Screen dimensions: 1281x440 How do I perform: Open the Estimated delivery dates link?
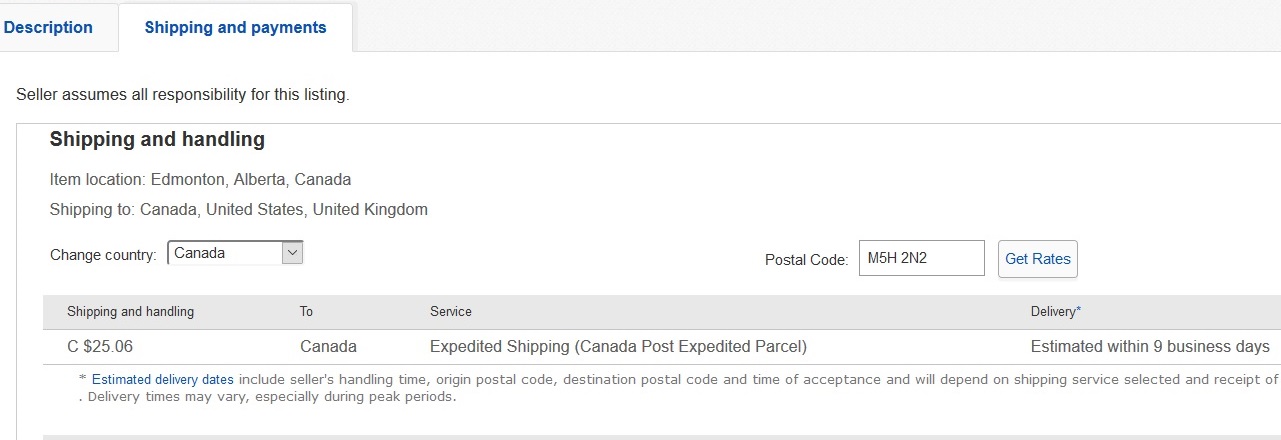tap(162, 380)
